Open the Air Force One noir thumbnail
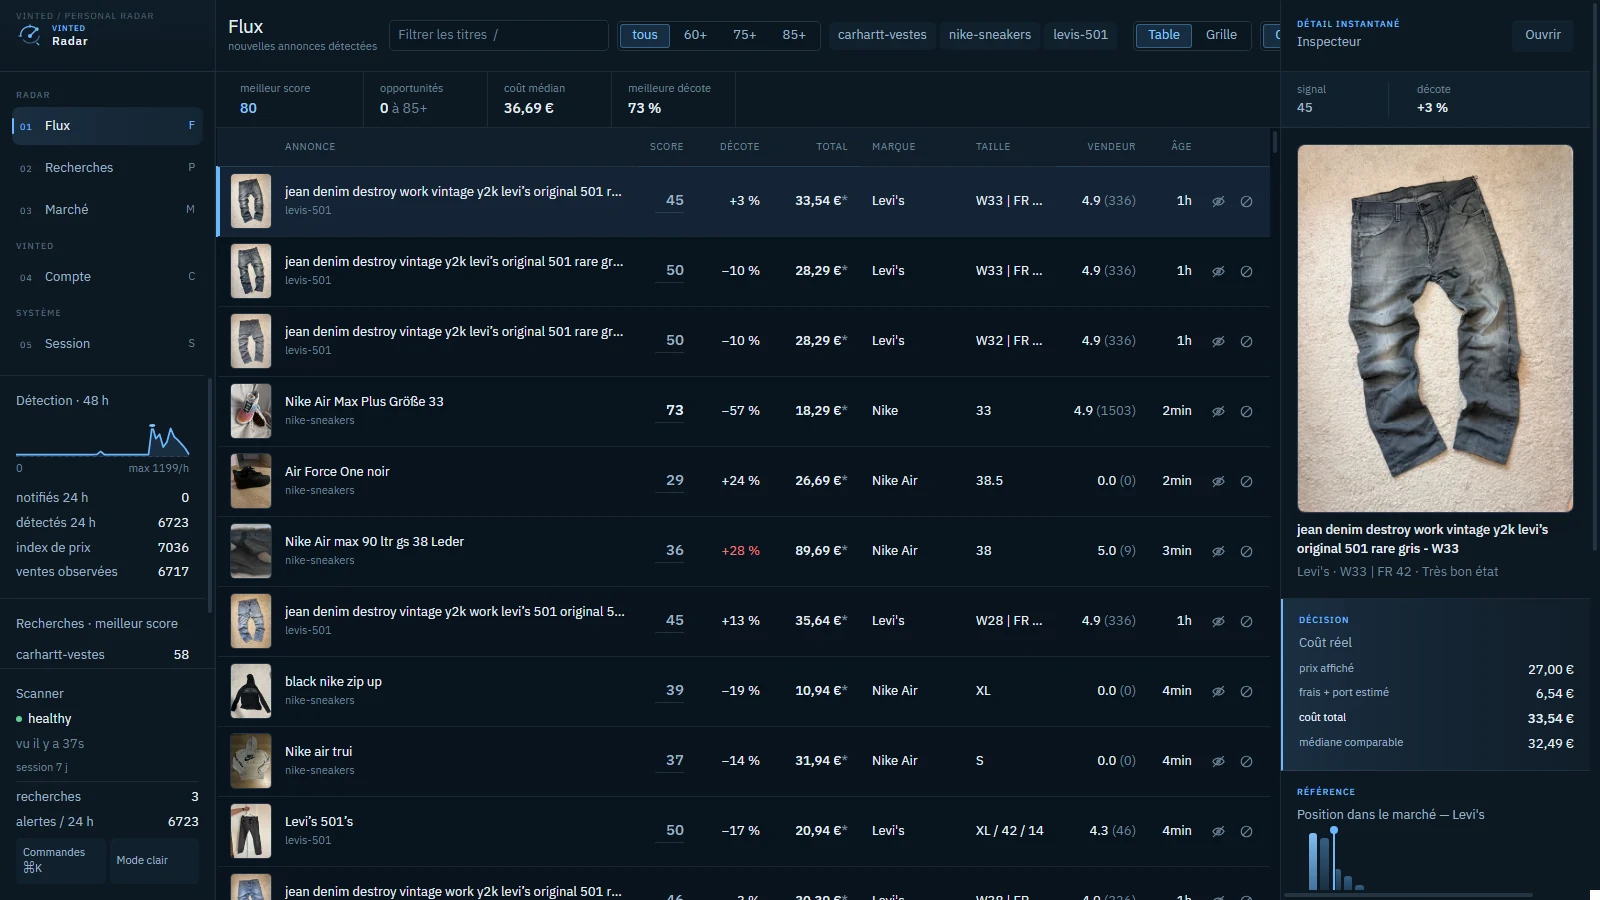This screenshot has height=900, width=1600. pyautogui.click(x=251, y=481)
